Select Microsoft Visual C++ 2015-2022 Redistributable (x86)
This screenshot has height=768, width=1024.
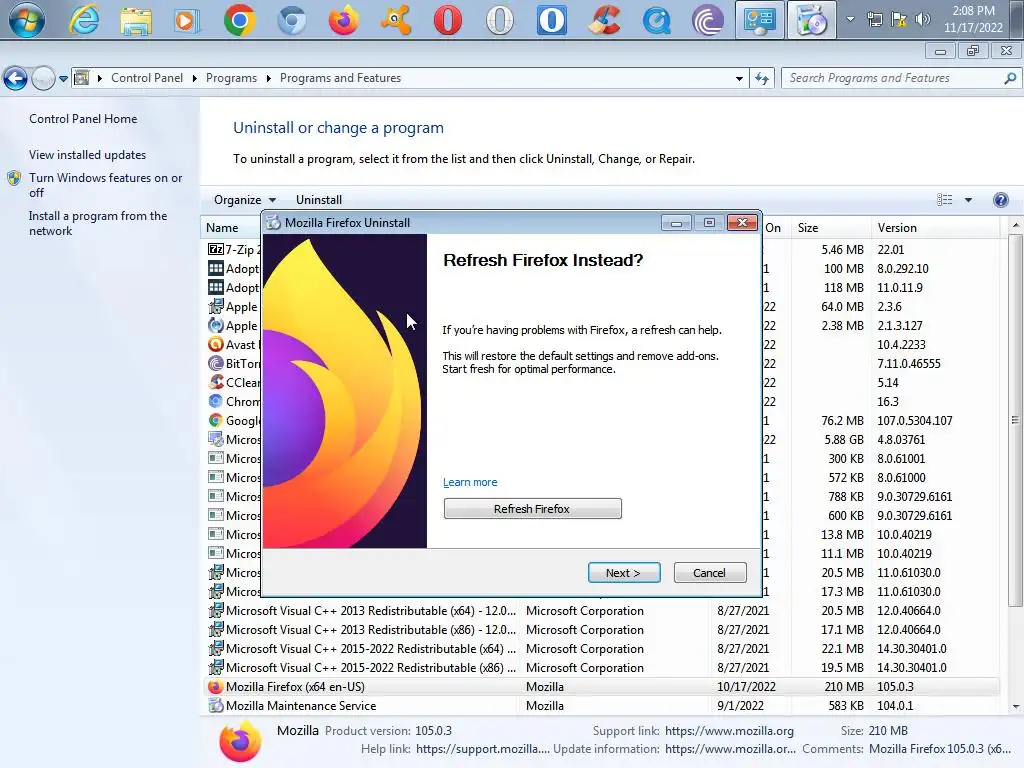pyautogui.click(x=601, y=667)
